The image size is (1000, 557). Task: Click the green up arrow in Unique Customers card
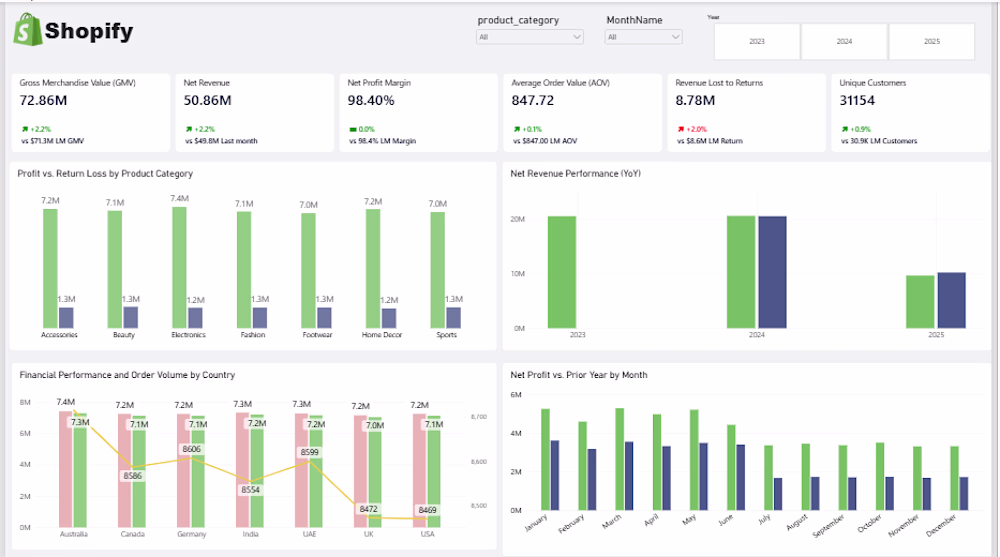coord(844,129)
